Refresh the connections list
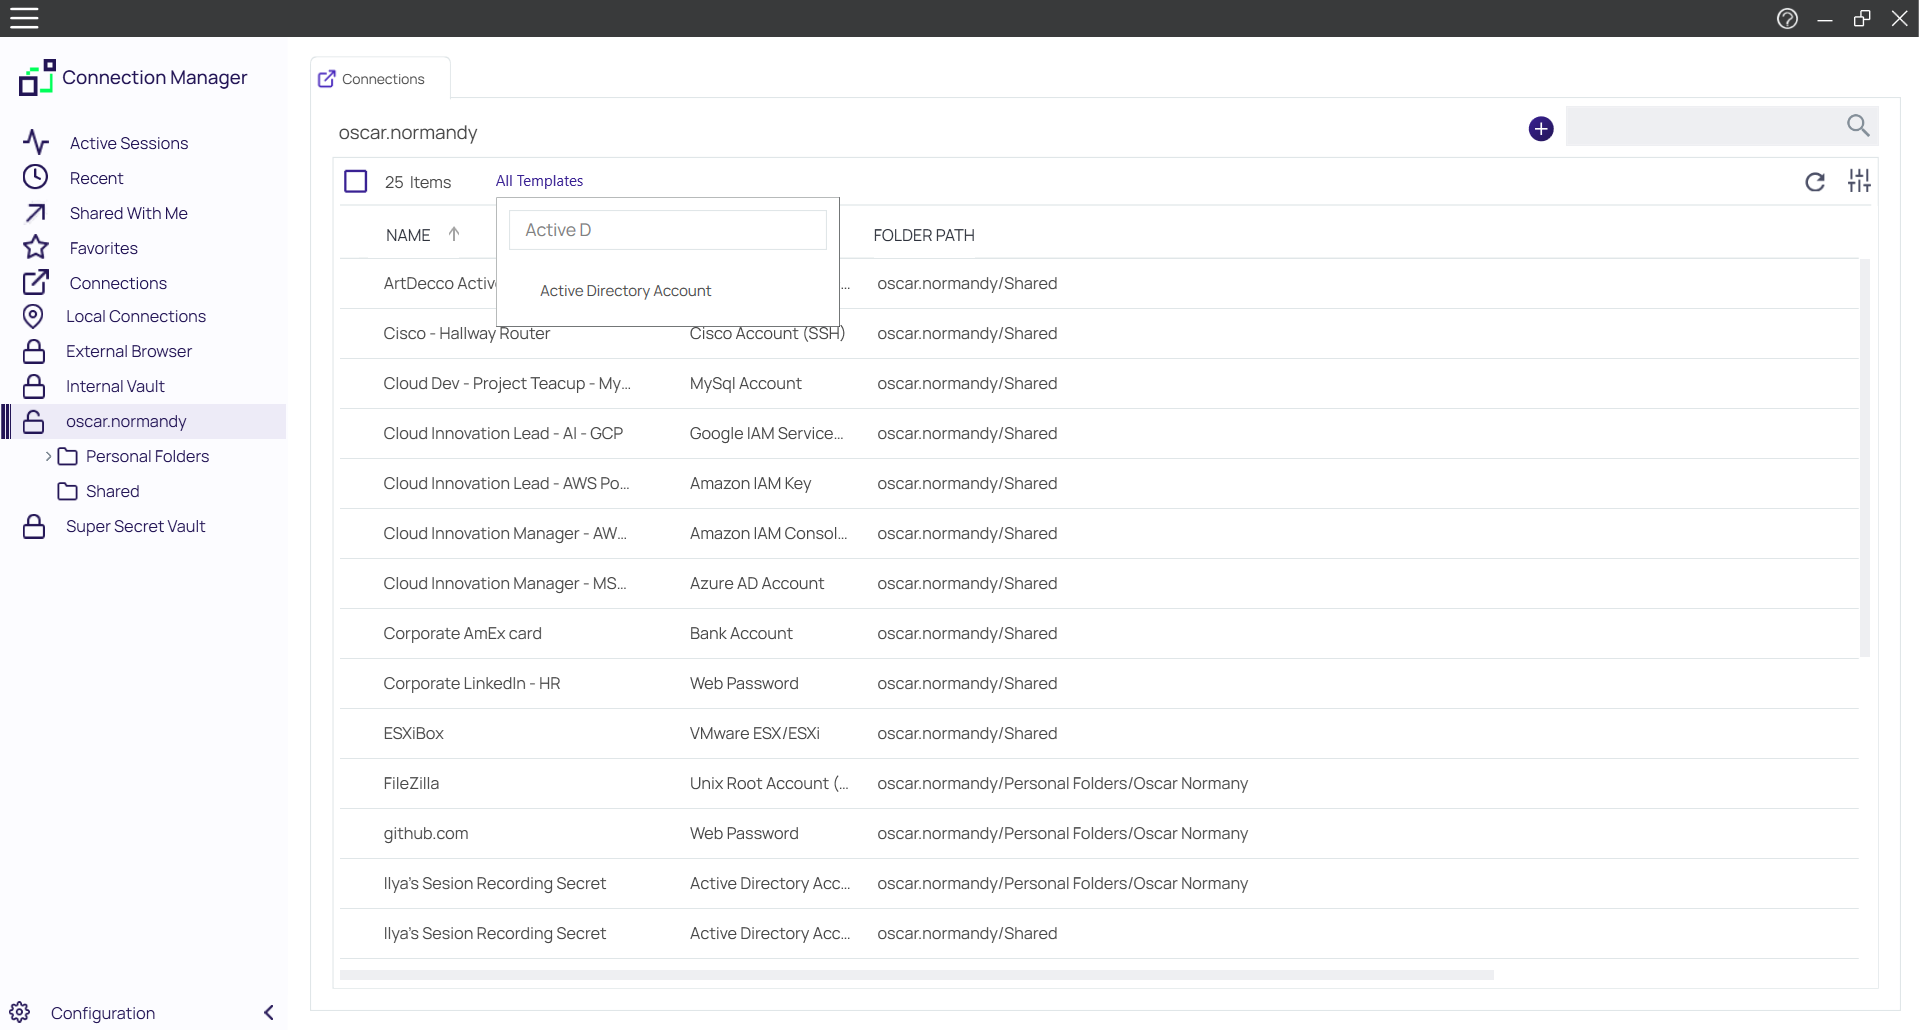This screenshot has height=1030, width=1920. click(x=1815, y=181)
